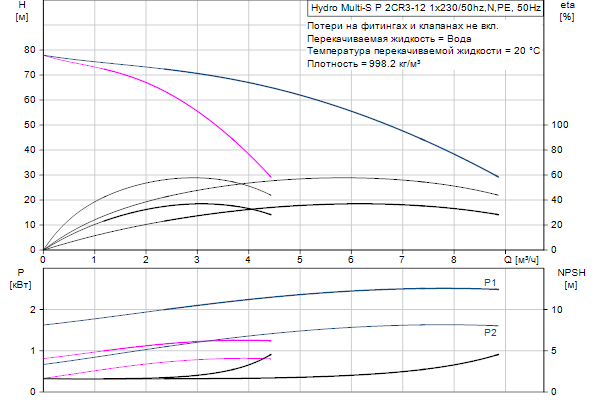This screenshot has height=400, width=600.
Task: Click the 10 tick on NPSH axis
Action: 561,309
